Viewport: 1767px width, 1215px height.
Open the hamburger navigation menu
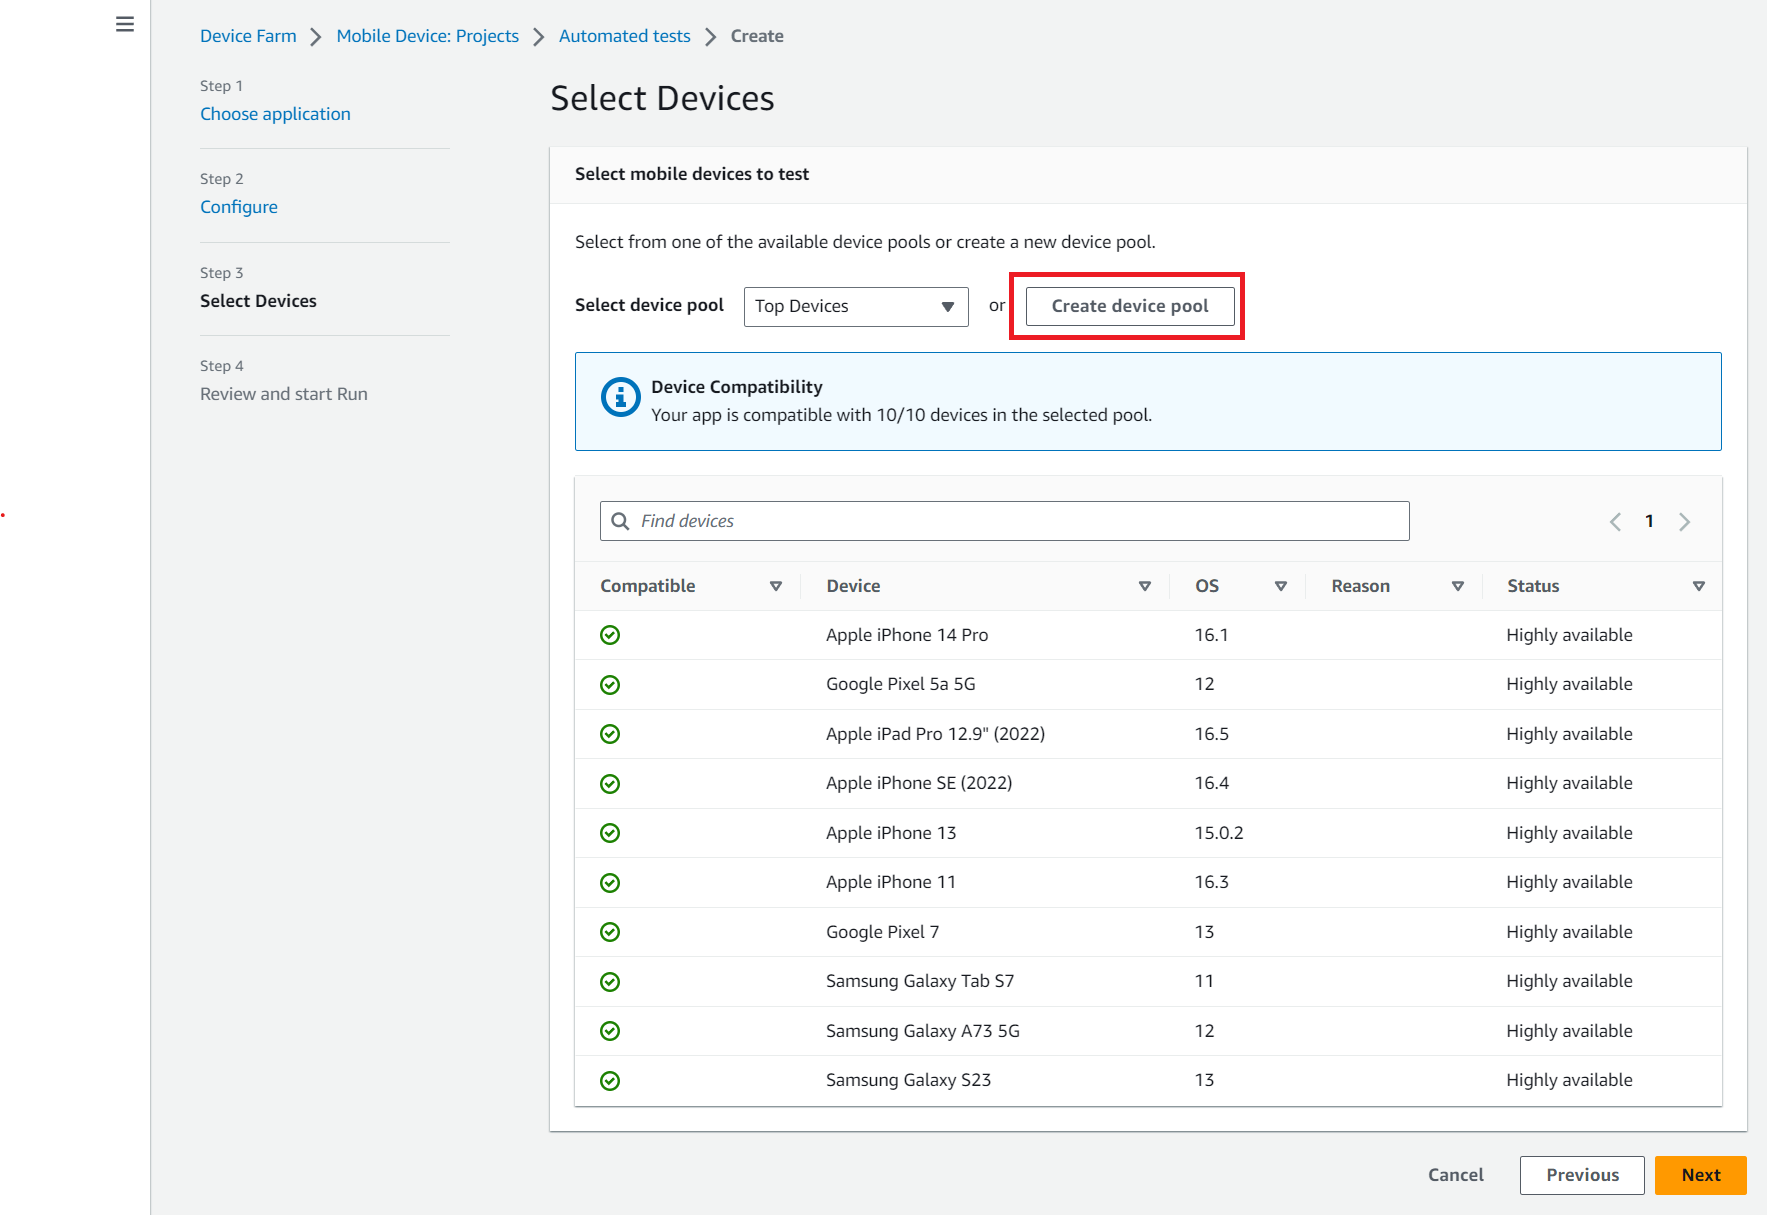(x=125, y=24)
